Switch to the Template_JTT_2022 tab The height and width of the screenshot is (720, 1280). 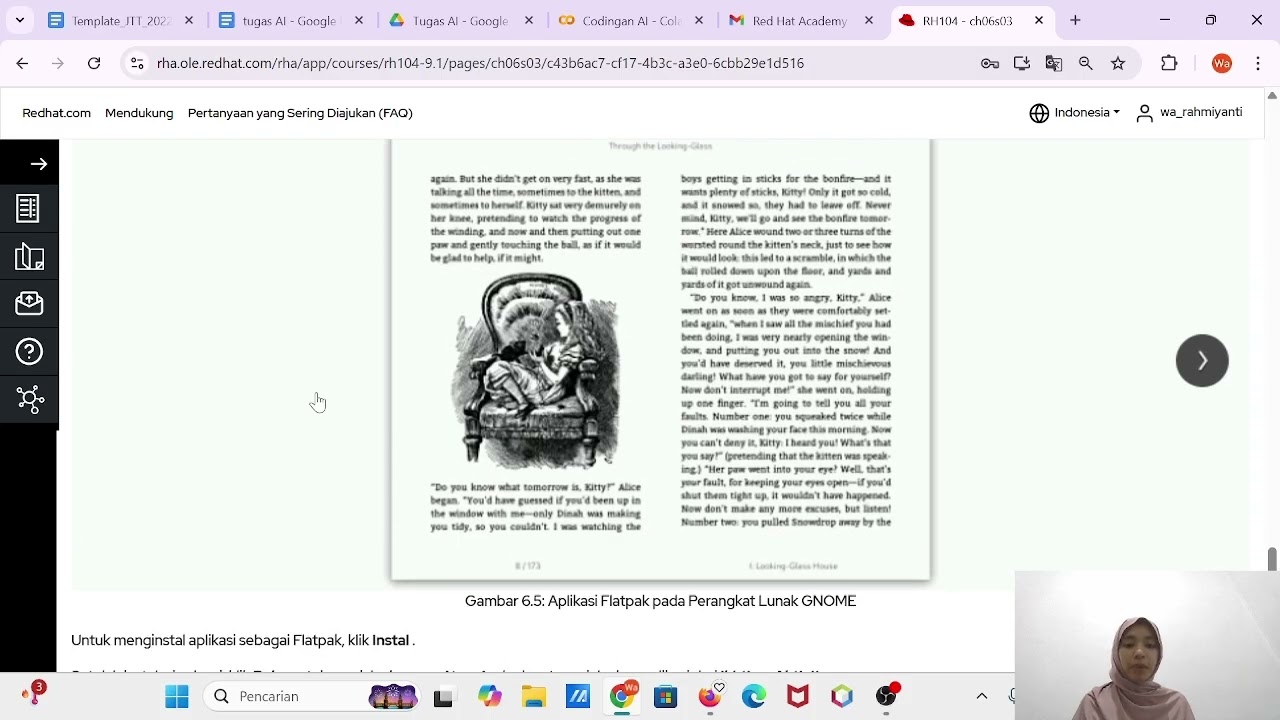pos(122,20)
